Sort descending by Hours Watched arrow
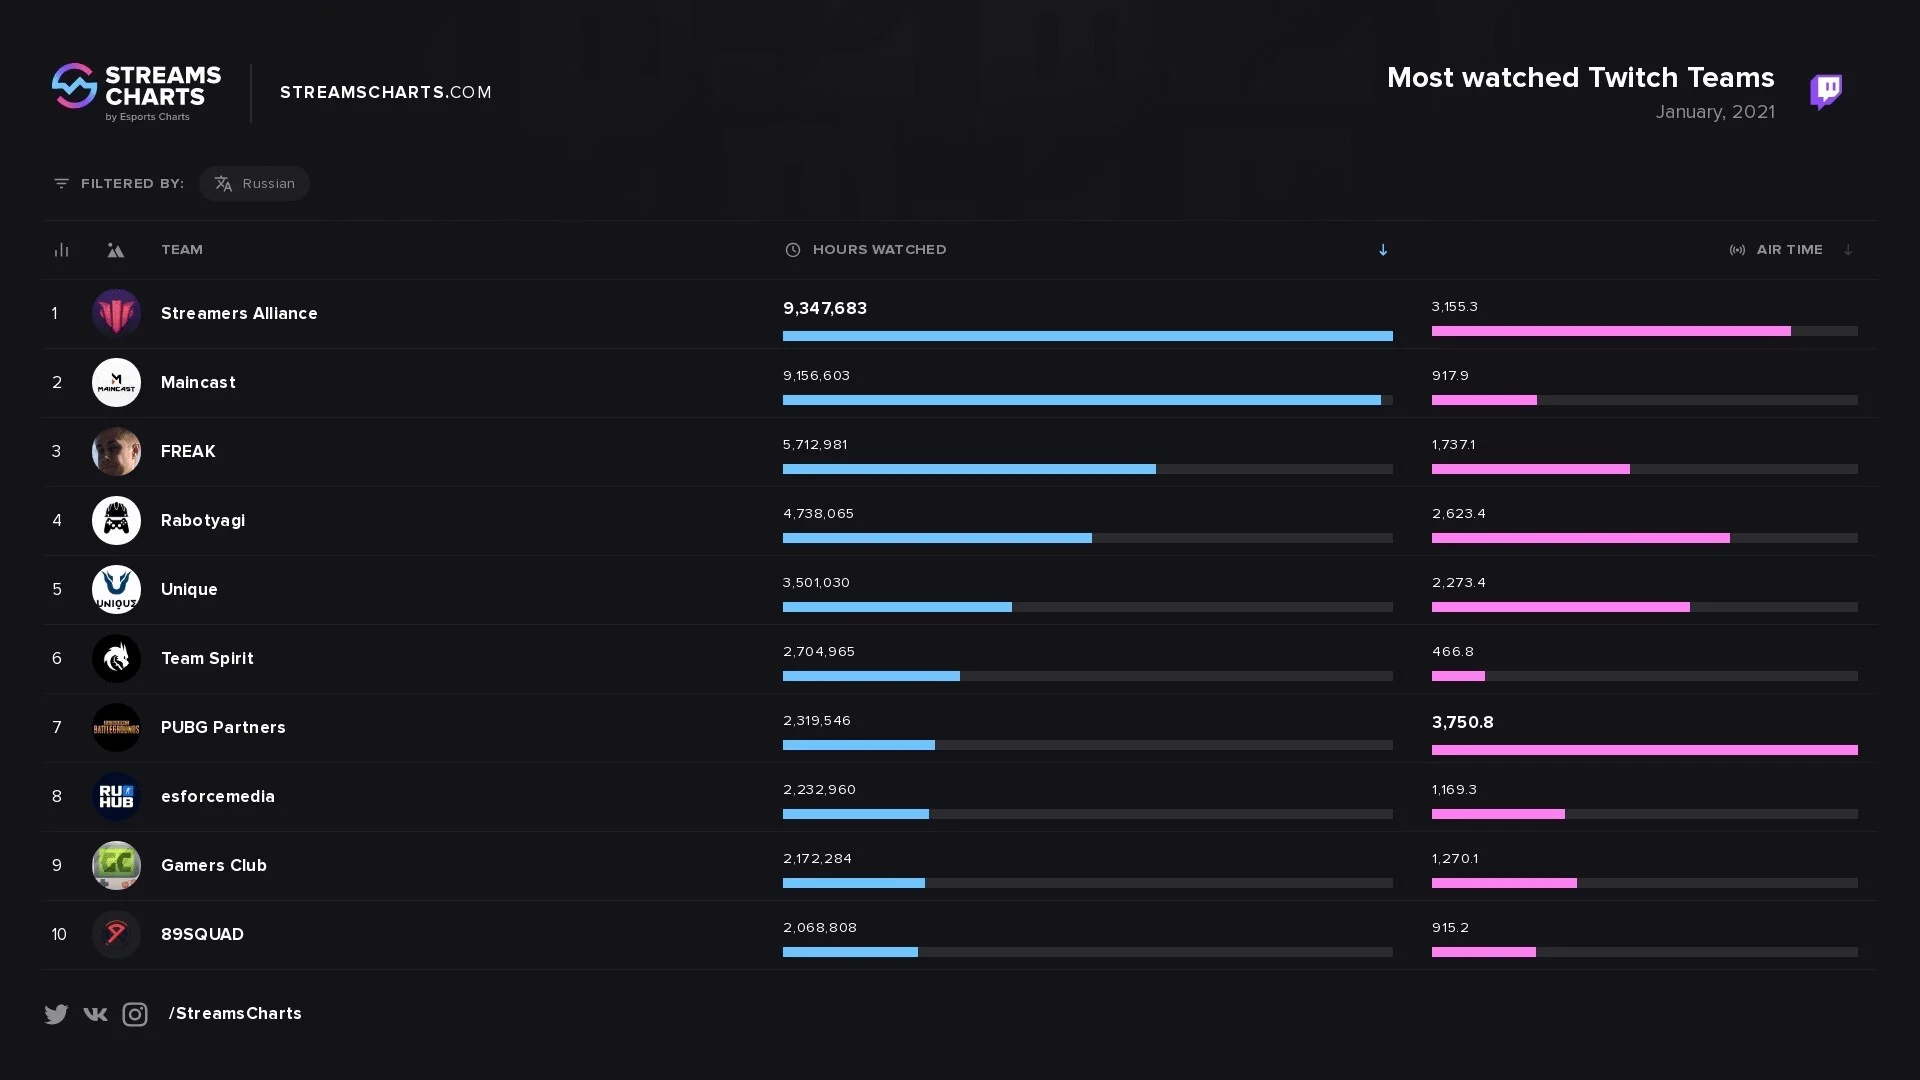 coord(1383,250)
